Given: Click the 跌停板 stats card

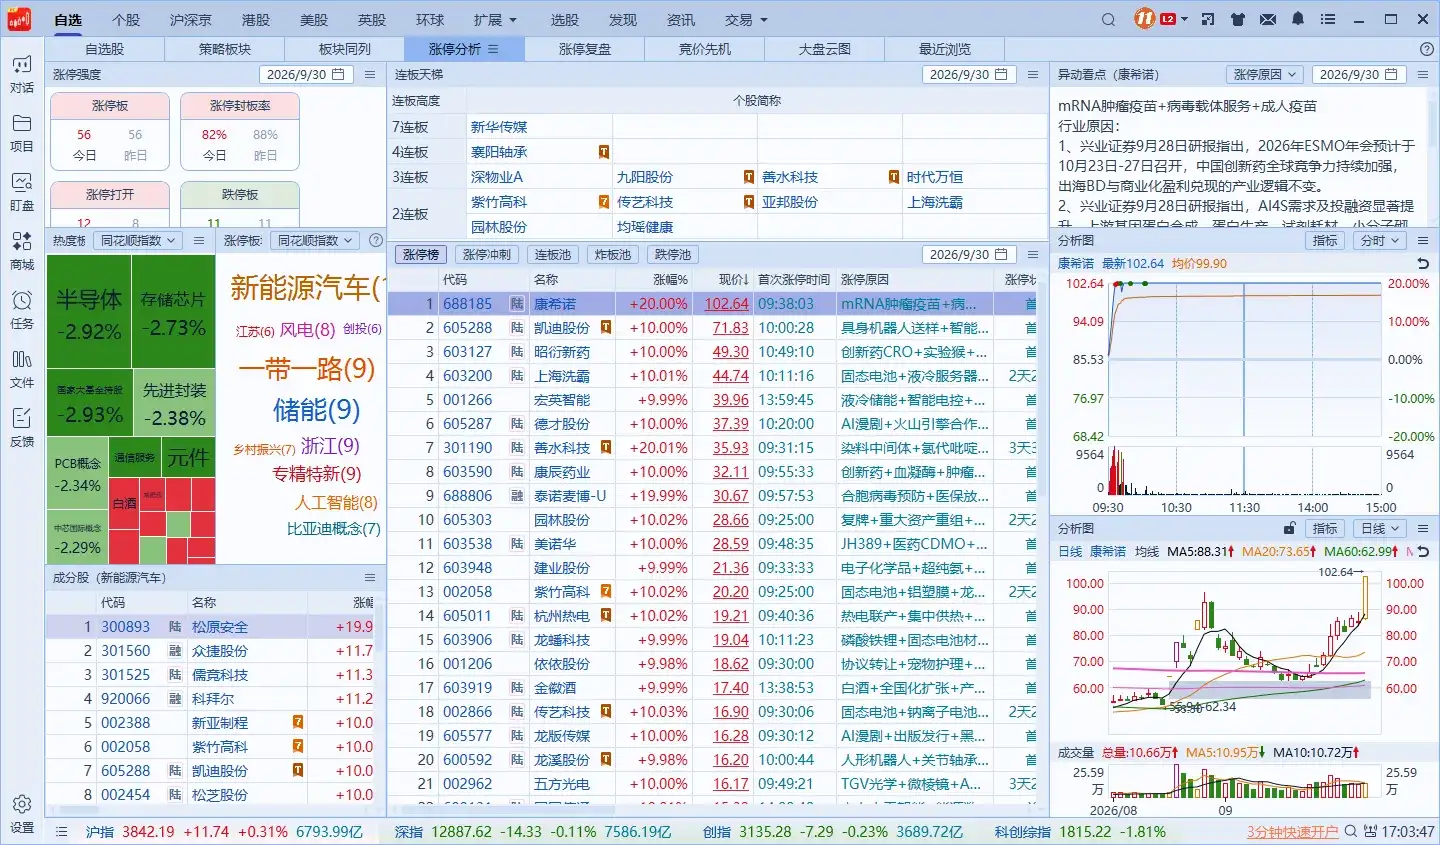Looking at the screenshot, I should tap(240, 204).
